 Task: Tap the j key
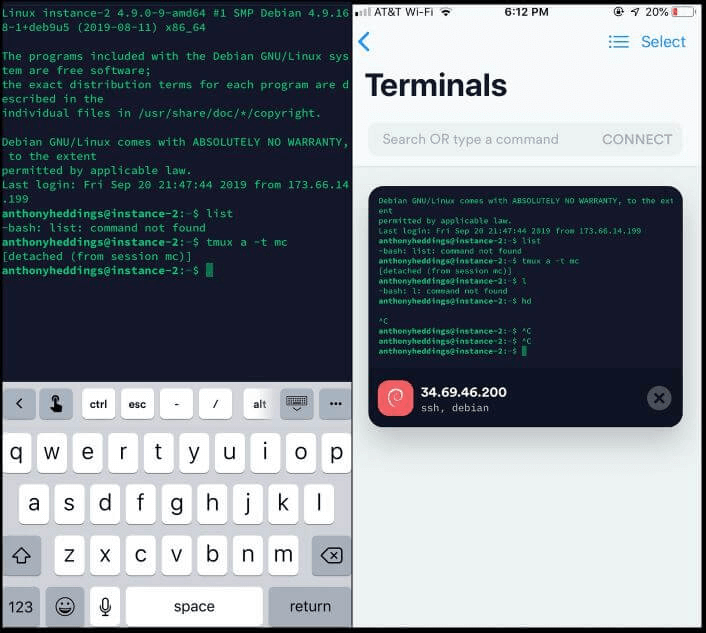tap(248, 504)
